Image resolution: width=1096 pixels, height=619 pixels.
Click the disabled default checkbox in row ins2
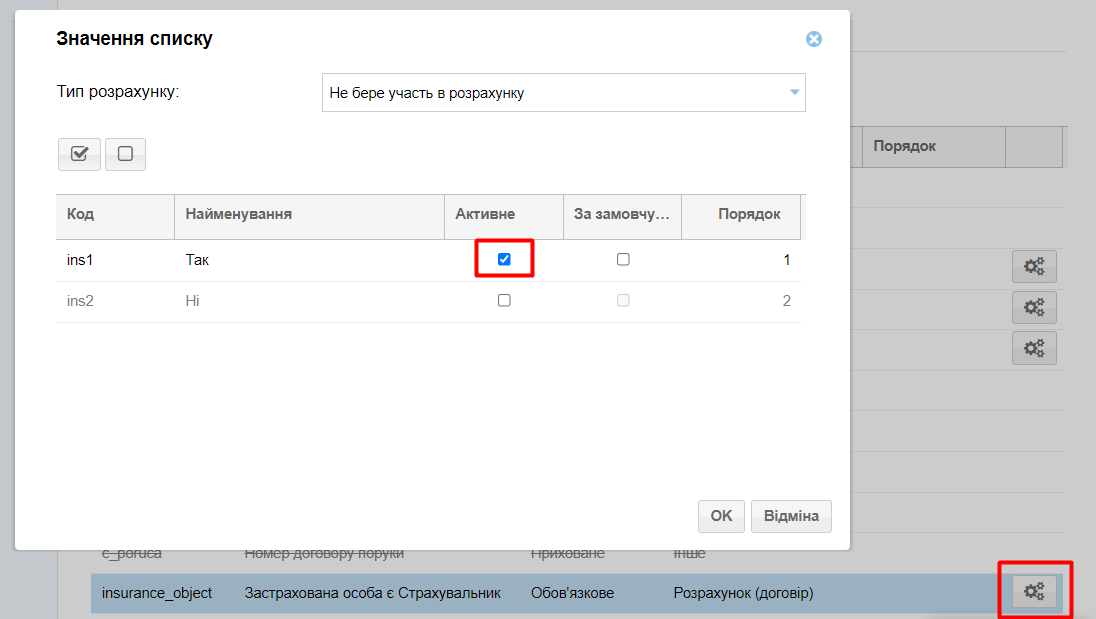tap(623, 300)
